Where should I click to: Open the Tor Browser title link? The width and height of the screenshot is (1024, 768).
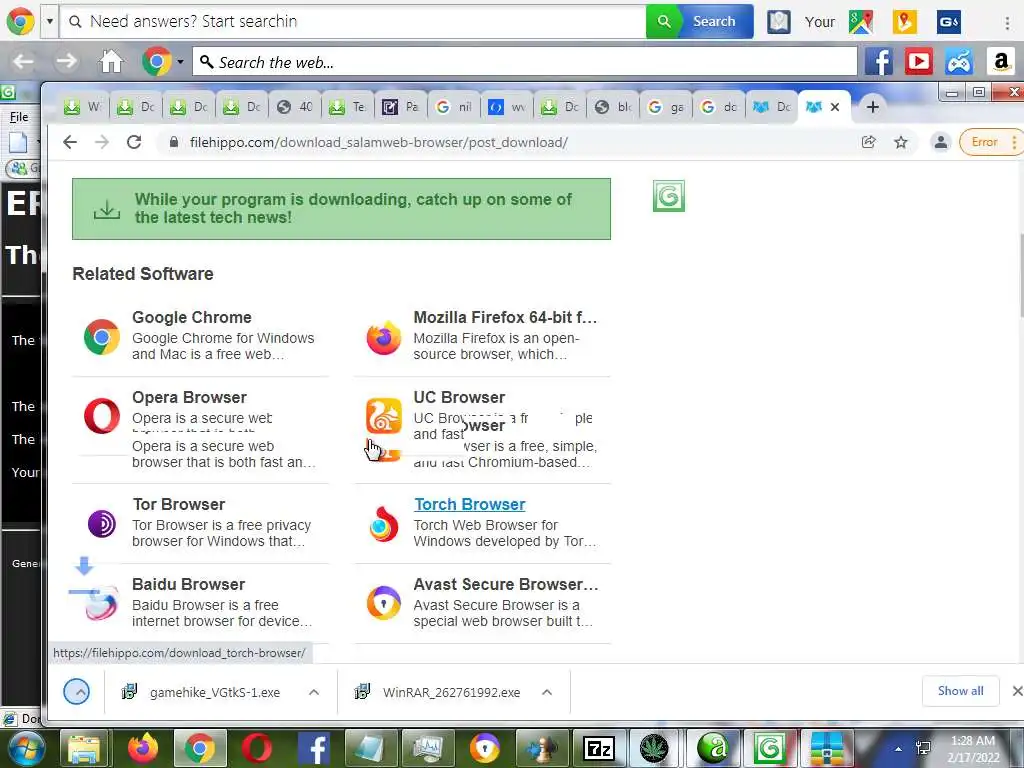coord(179,504)
